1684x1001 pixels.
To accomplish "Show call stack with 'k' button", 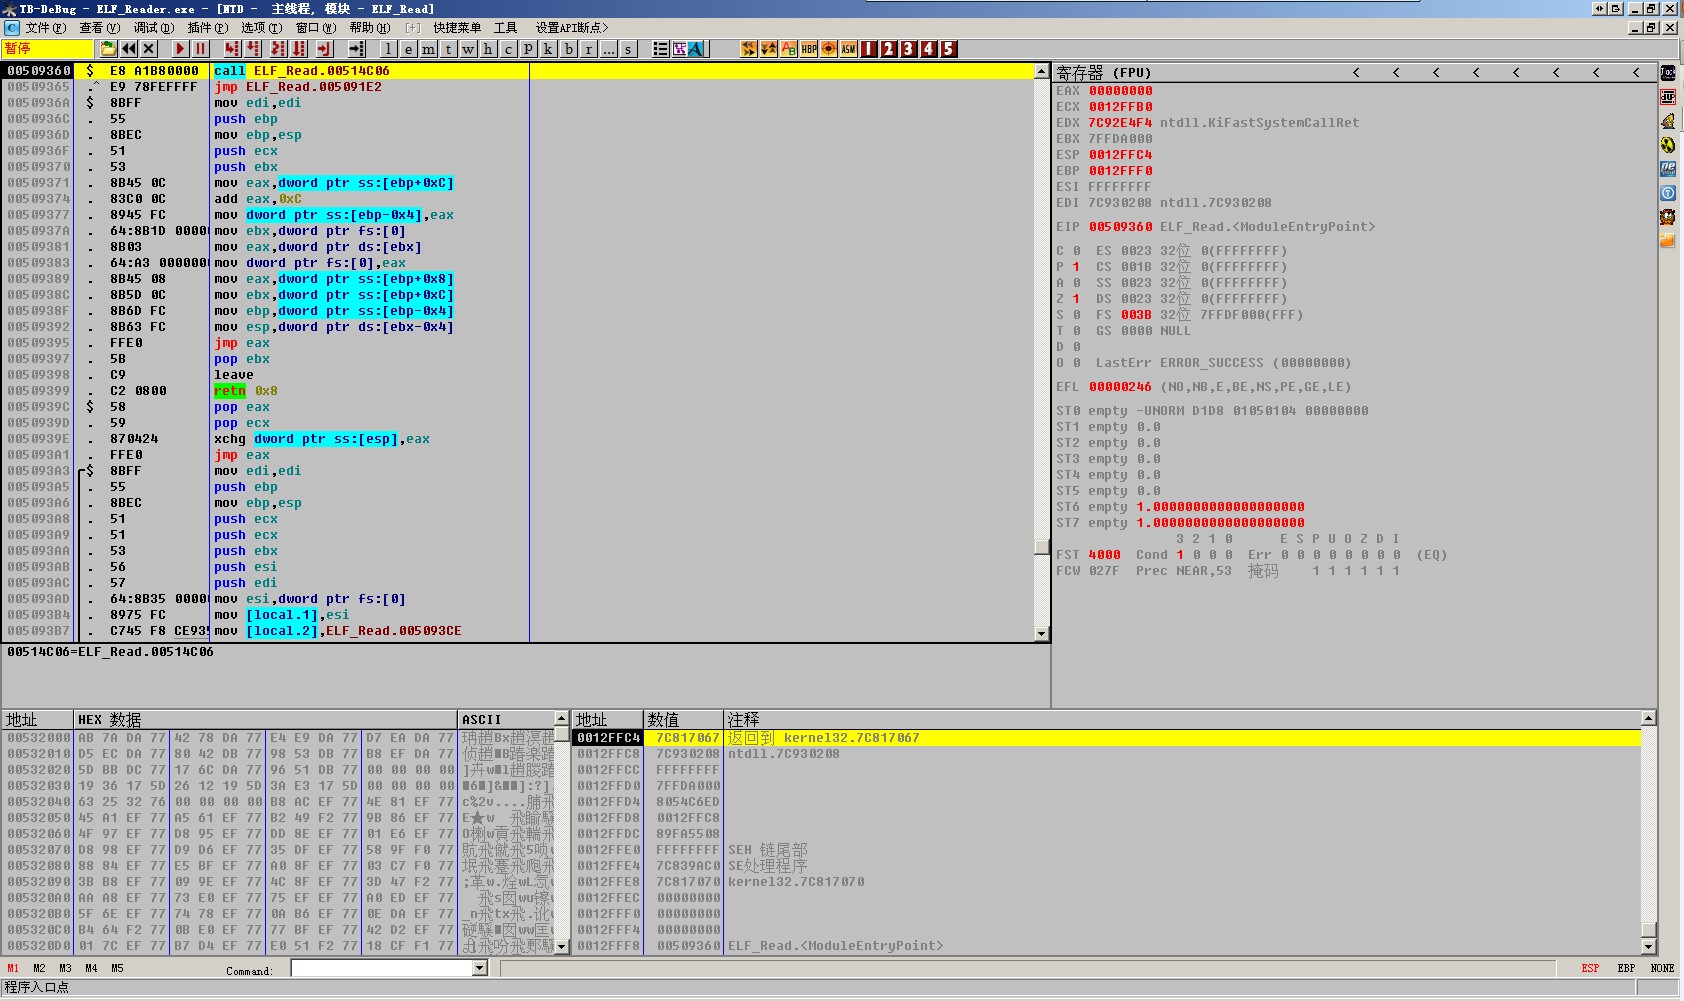I will pos(548,49).
